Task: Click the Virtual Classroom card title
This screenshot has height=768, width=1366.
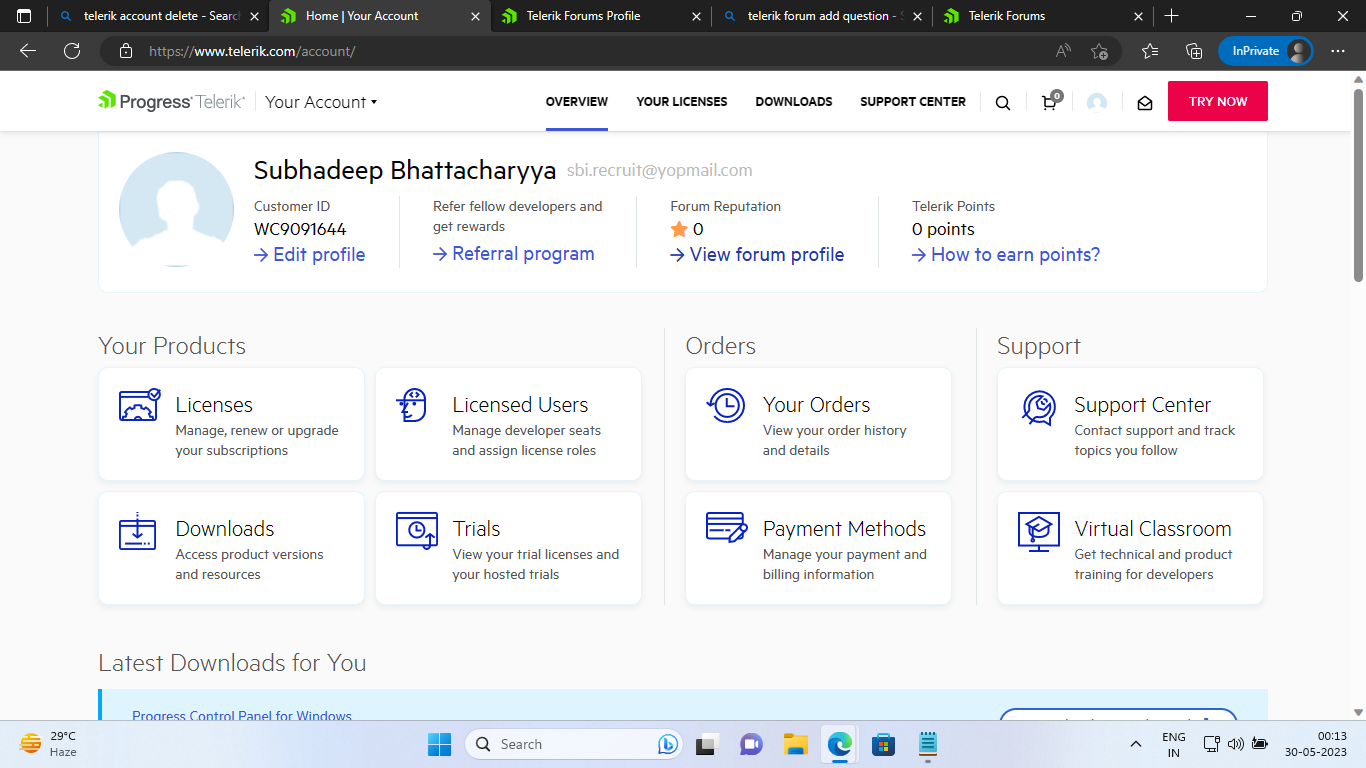Action: 1153,529
